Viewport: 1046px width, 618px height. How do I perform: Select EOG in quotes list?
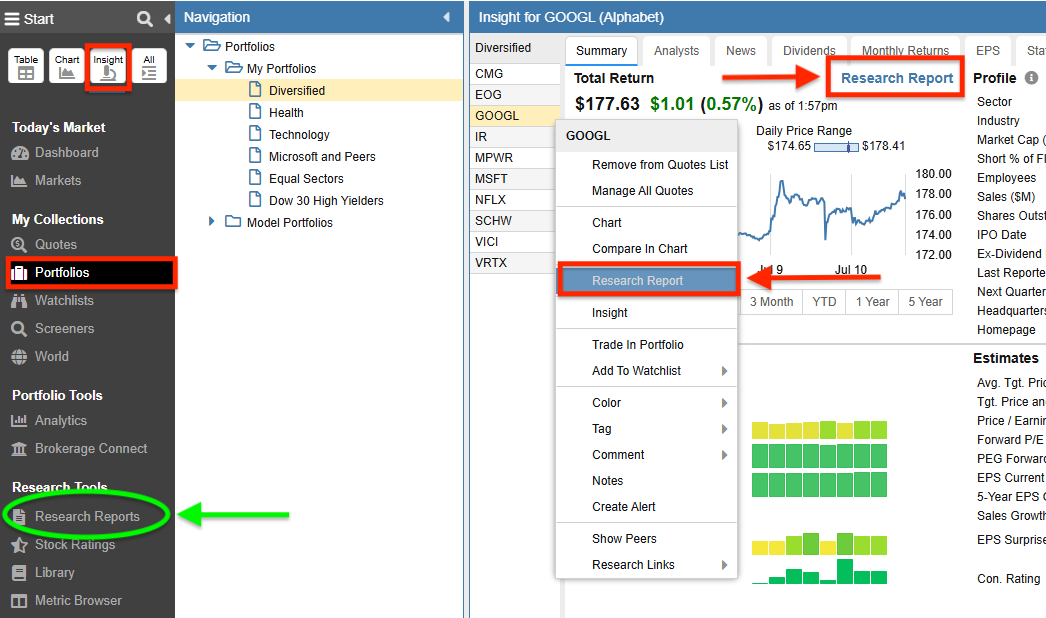pos(515,95)
